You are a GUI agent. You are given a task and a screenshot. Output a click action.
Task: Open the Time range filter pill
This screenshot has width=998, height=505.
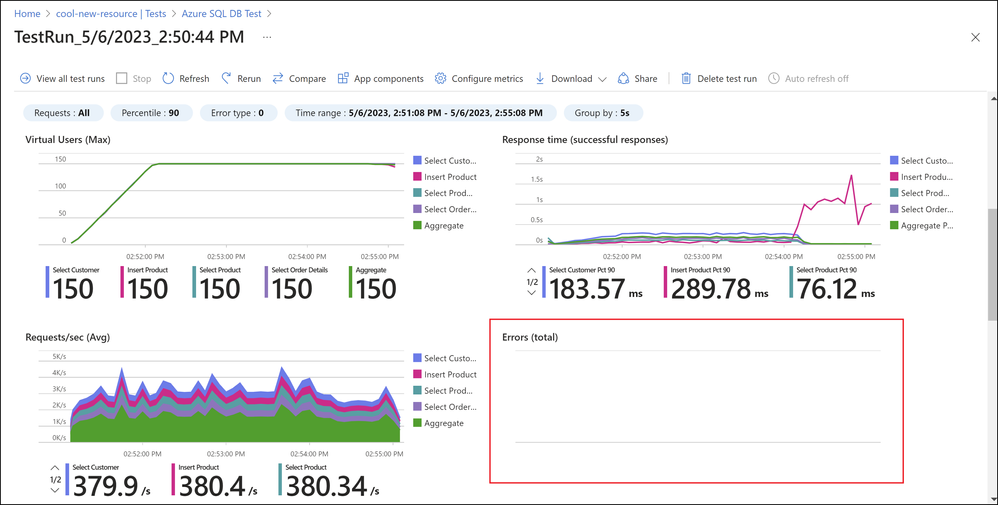click(x=421, y=113)
